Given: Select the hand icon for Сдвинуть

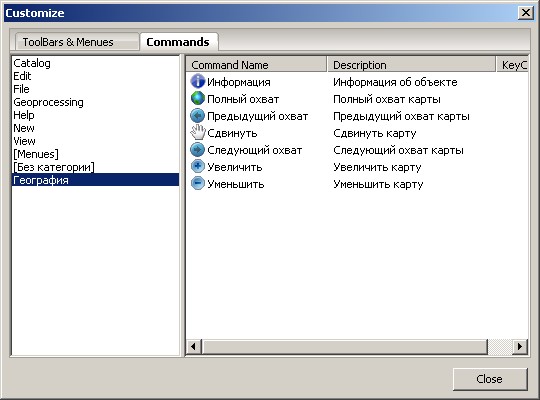Looking at the screenshot, I should coord(198,133).
